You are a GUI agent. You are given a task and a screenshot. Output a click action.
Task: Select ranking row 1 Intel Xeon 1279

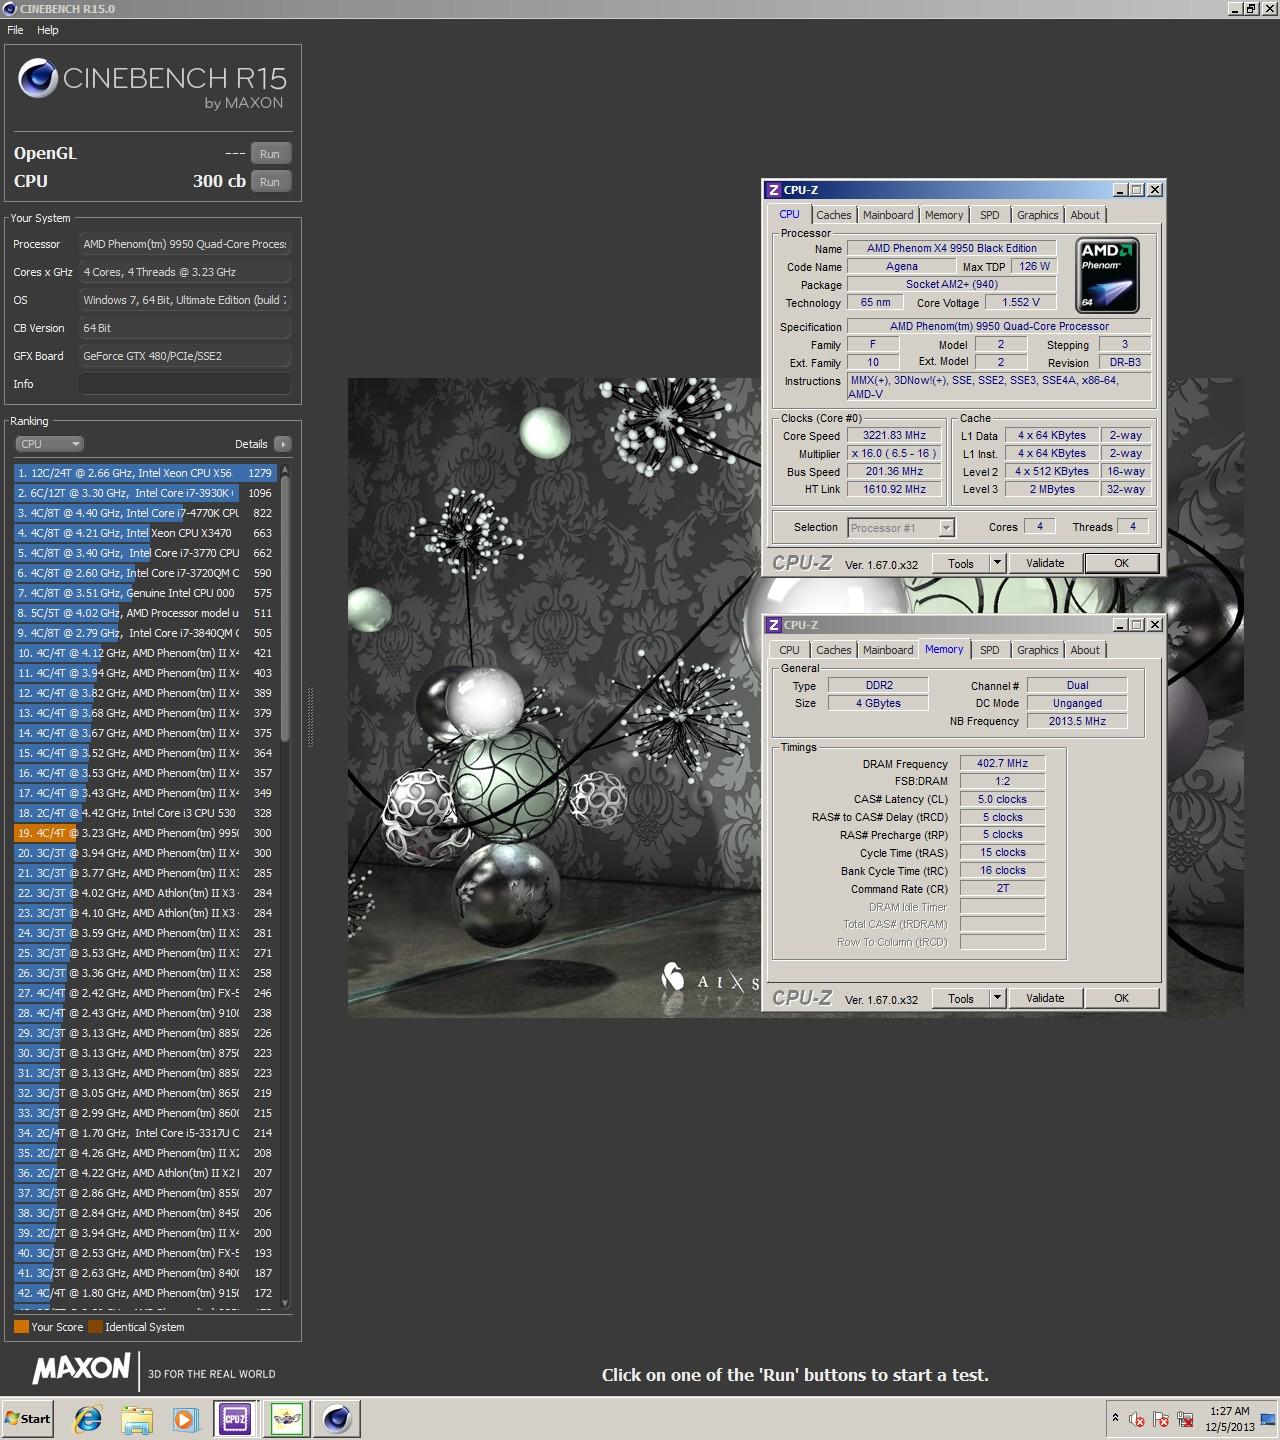pos(146,473)
